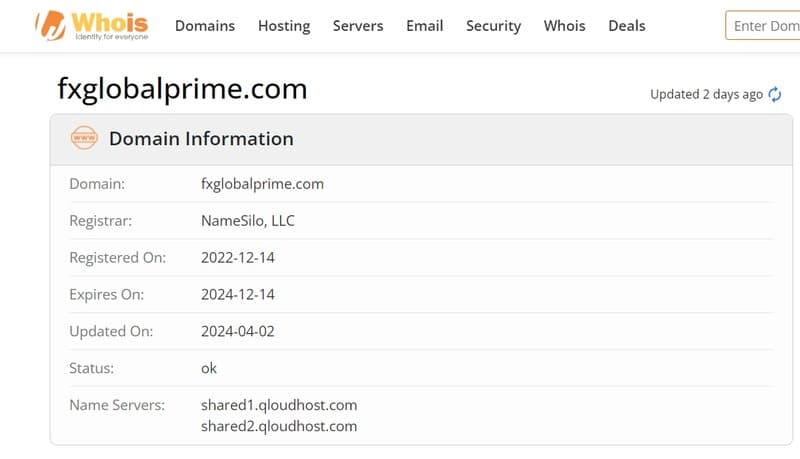Refresh the domain record with the reload icon
Image resolution: width=800 pixels, height=459 pixels.
coord(774,94)
